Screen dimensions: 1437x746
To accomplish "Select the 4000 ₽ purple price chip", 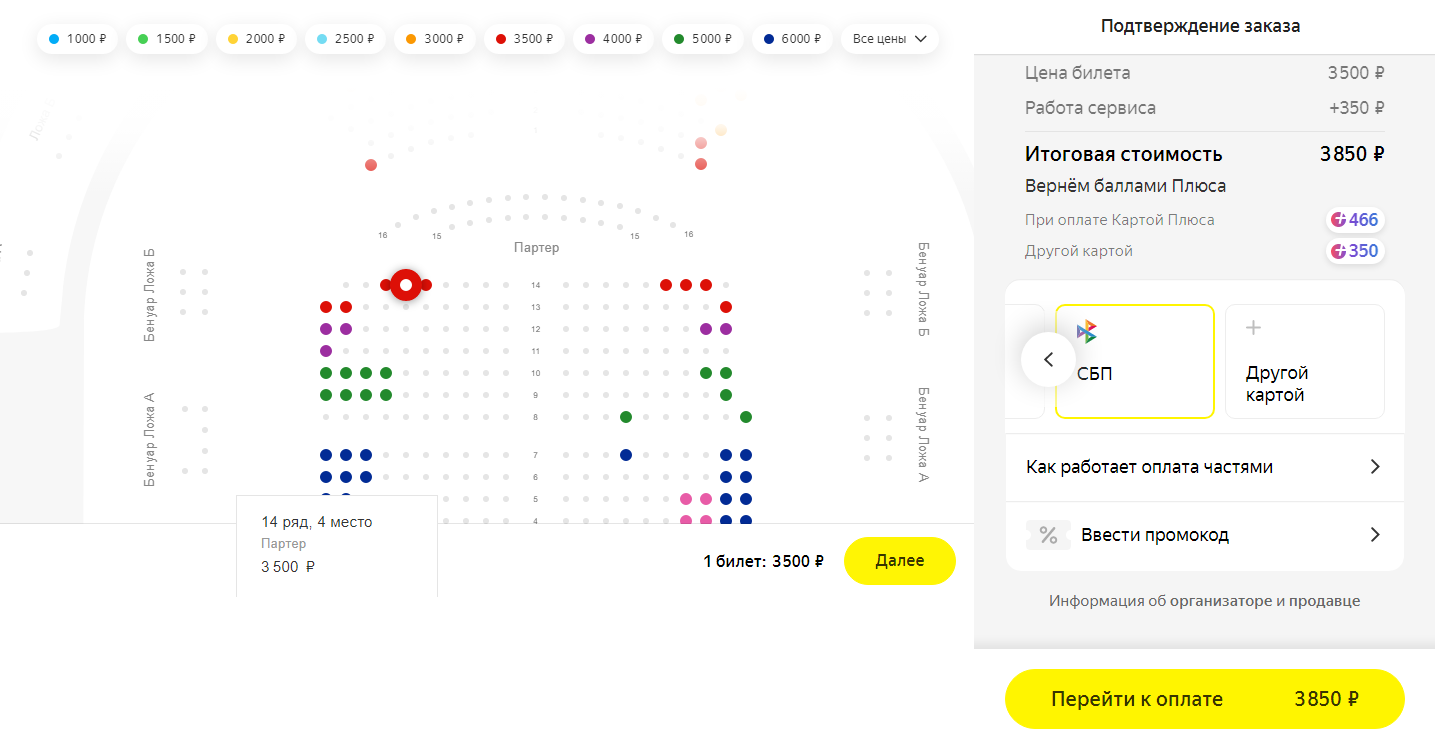I will pyautogui.click(x=613, y=39).
